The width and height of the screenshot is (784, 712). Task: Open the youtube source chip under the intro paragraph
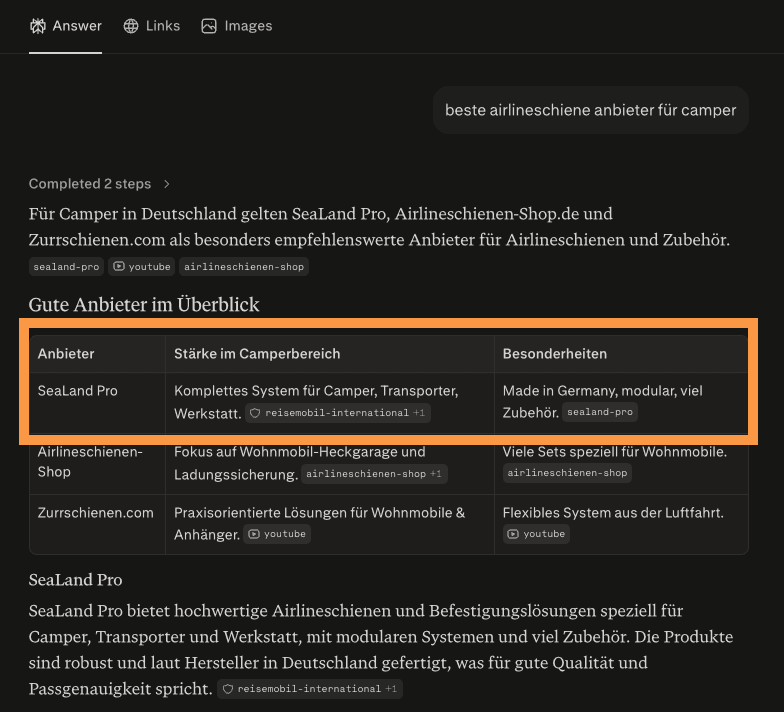point(142,266)
